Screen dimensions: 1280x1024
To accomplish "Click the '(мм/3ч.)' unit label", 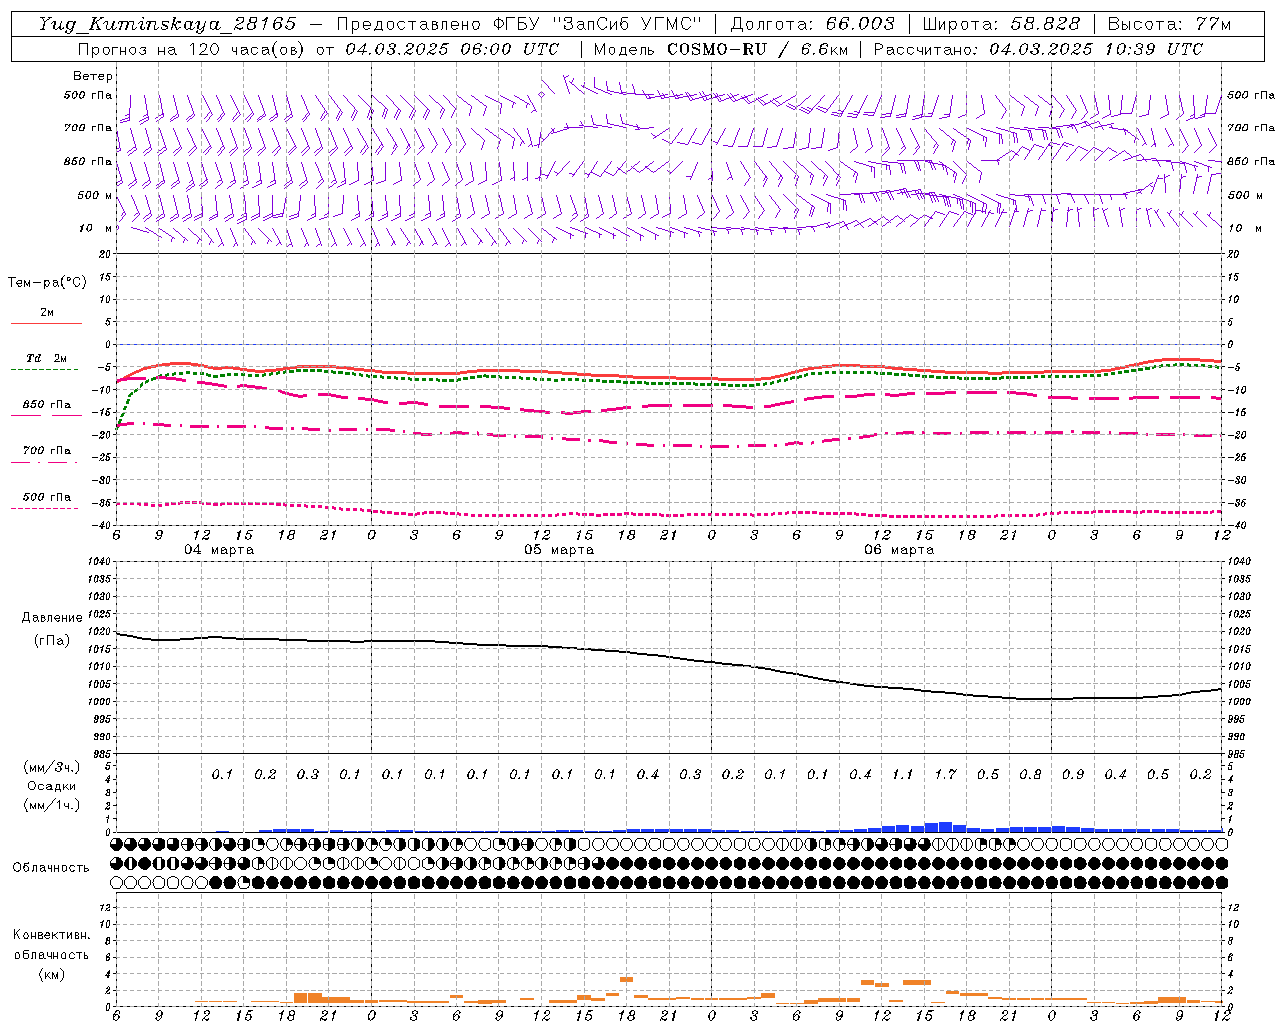I will 52,767.
